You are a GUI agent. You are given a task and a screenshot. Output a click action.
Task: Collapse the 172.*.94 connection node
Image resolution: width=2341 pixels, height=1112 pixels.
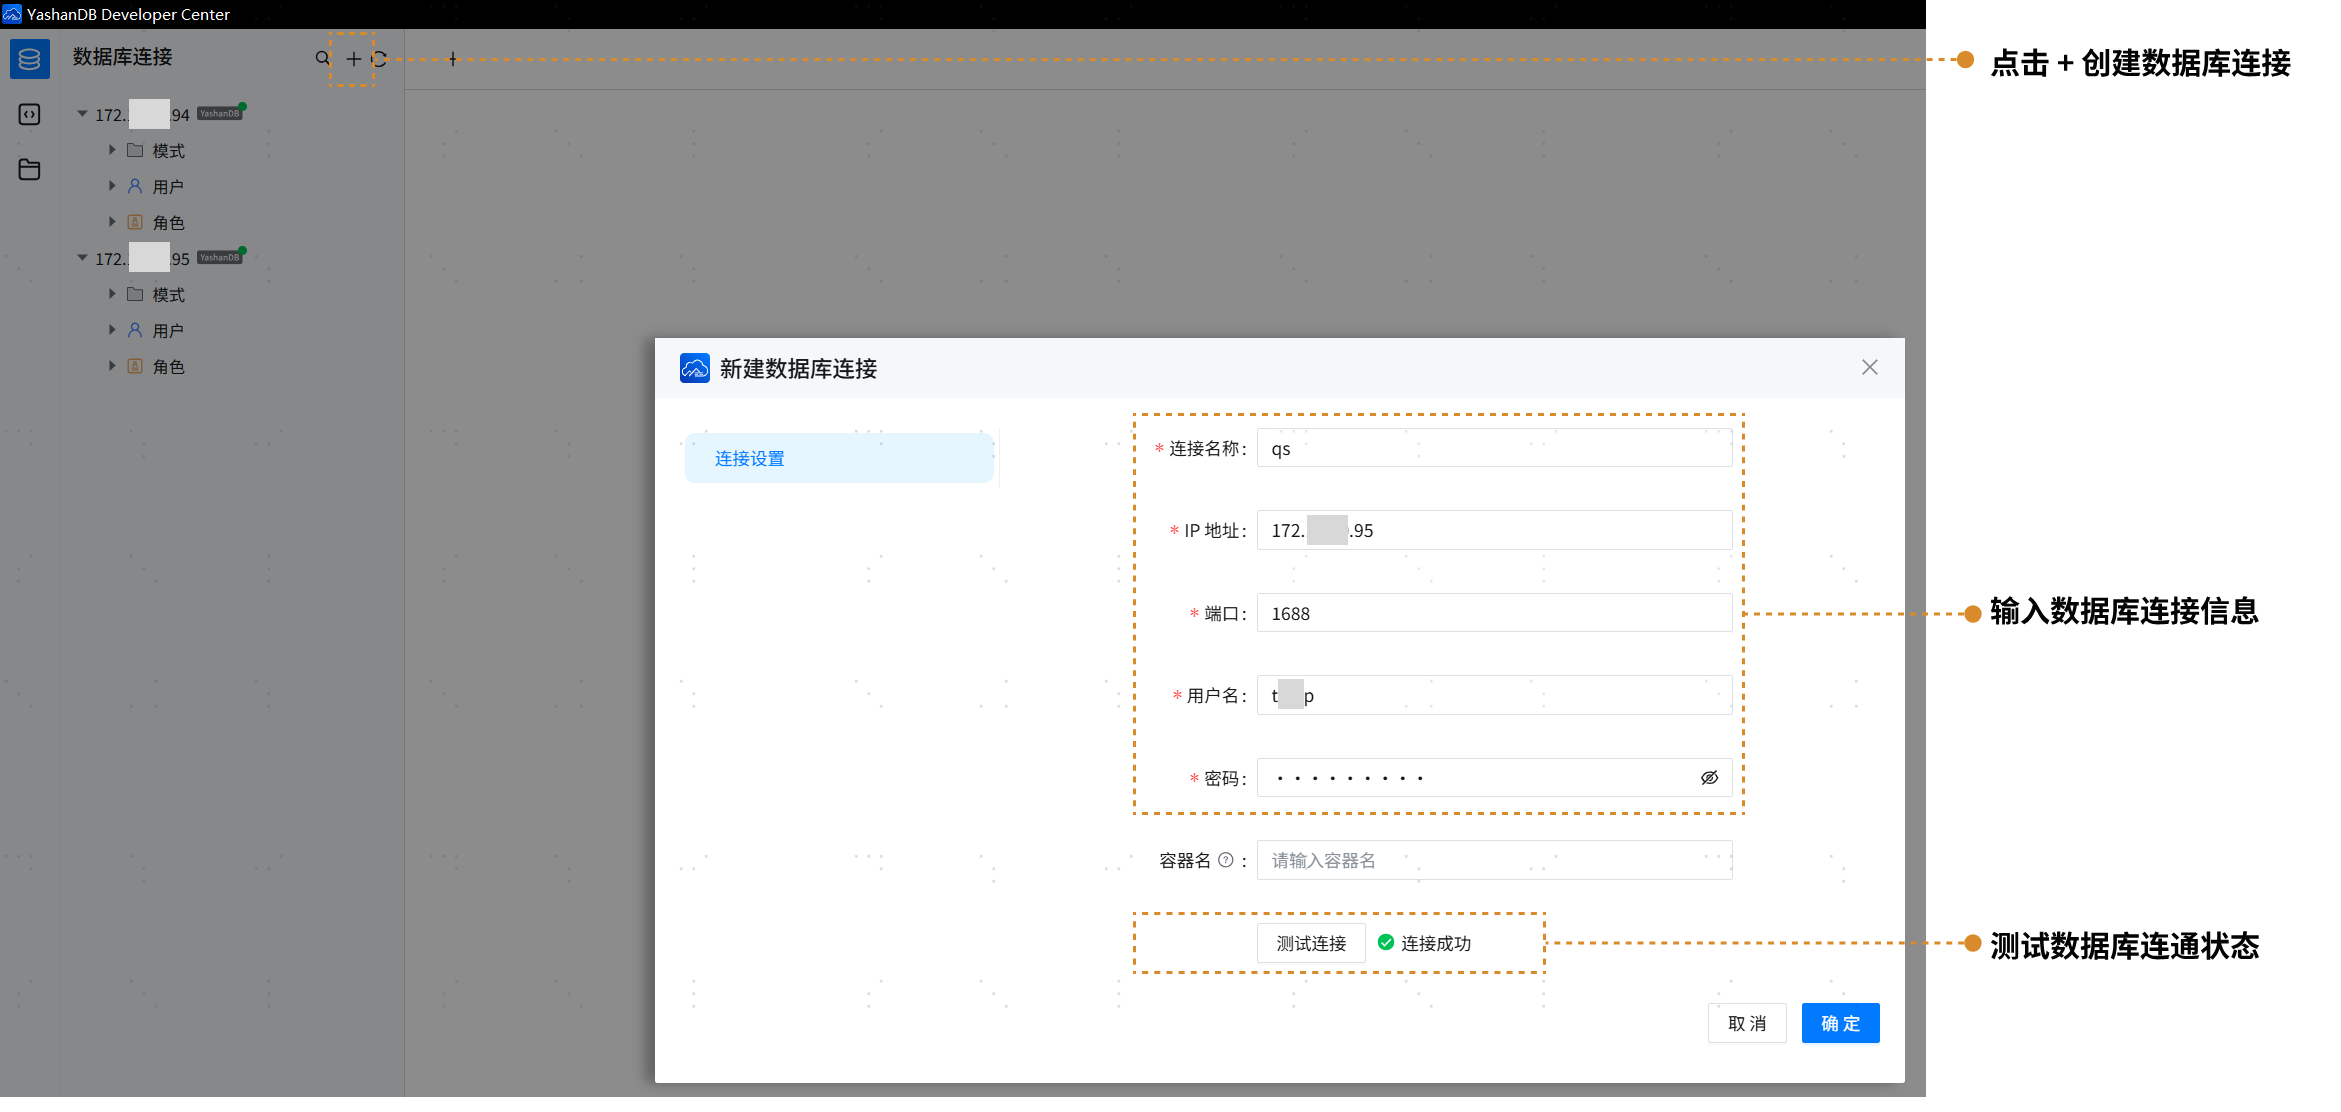pos(83,115)
